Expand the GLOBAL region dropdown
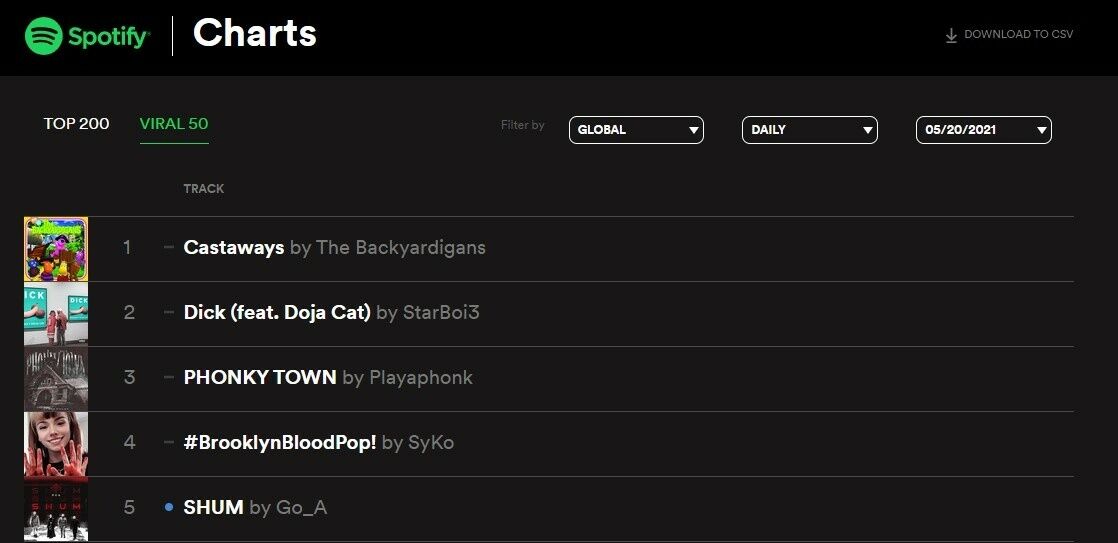1118x543 pixels. 636,130
